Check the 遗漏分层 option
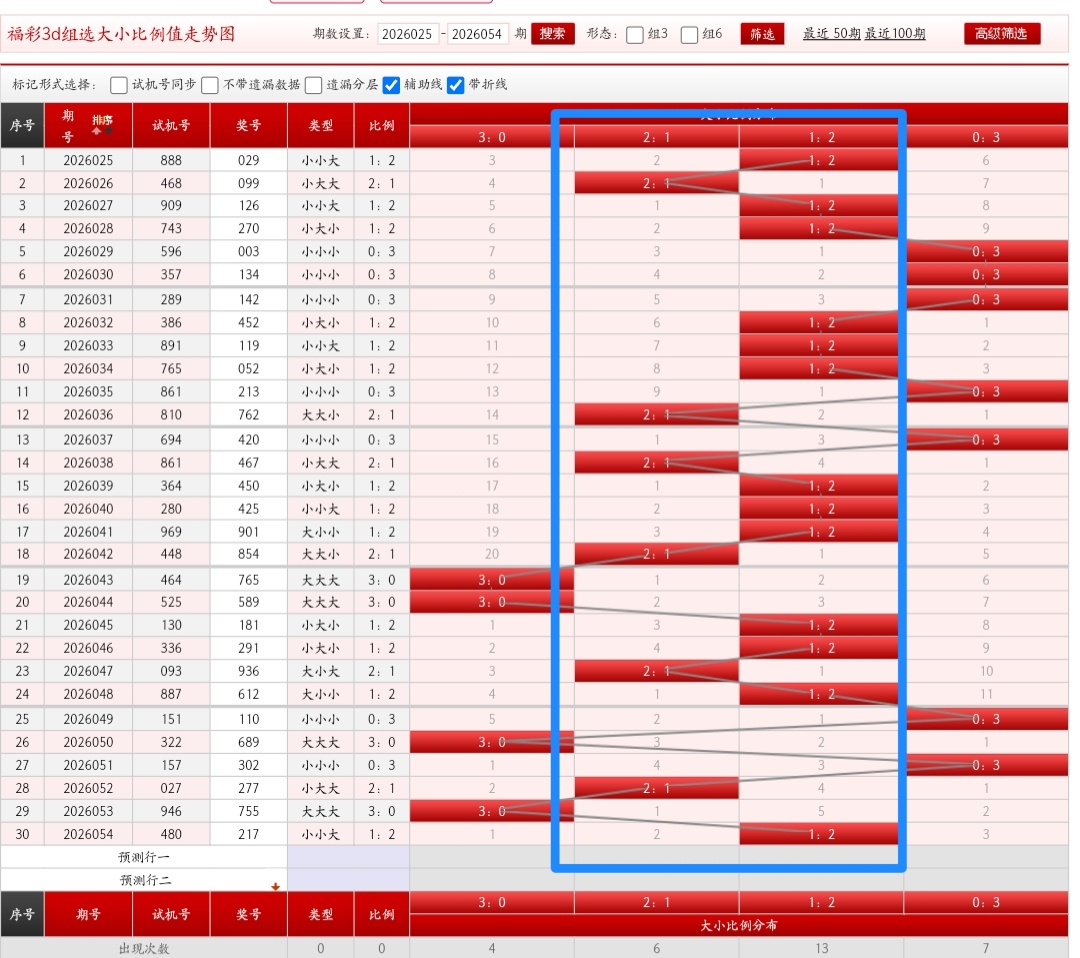The width and height of the screenshot is (1080, 958). pos(314,85)
